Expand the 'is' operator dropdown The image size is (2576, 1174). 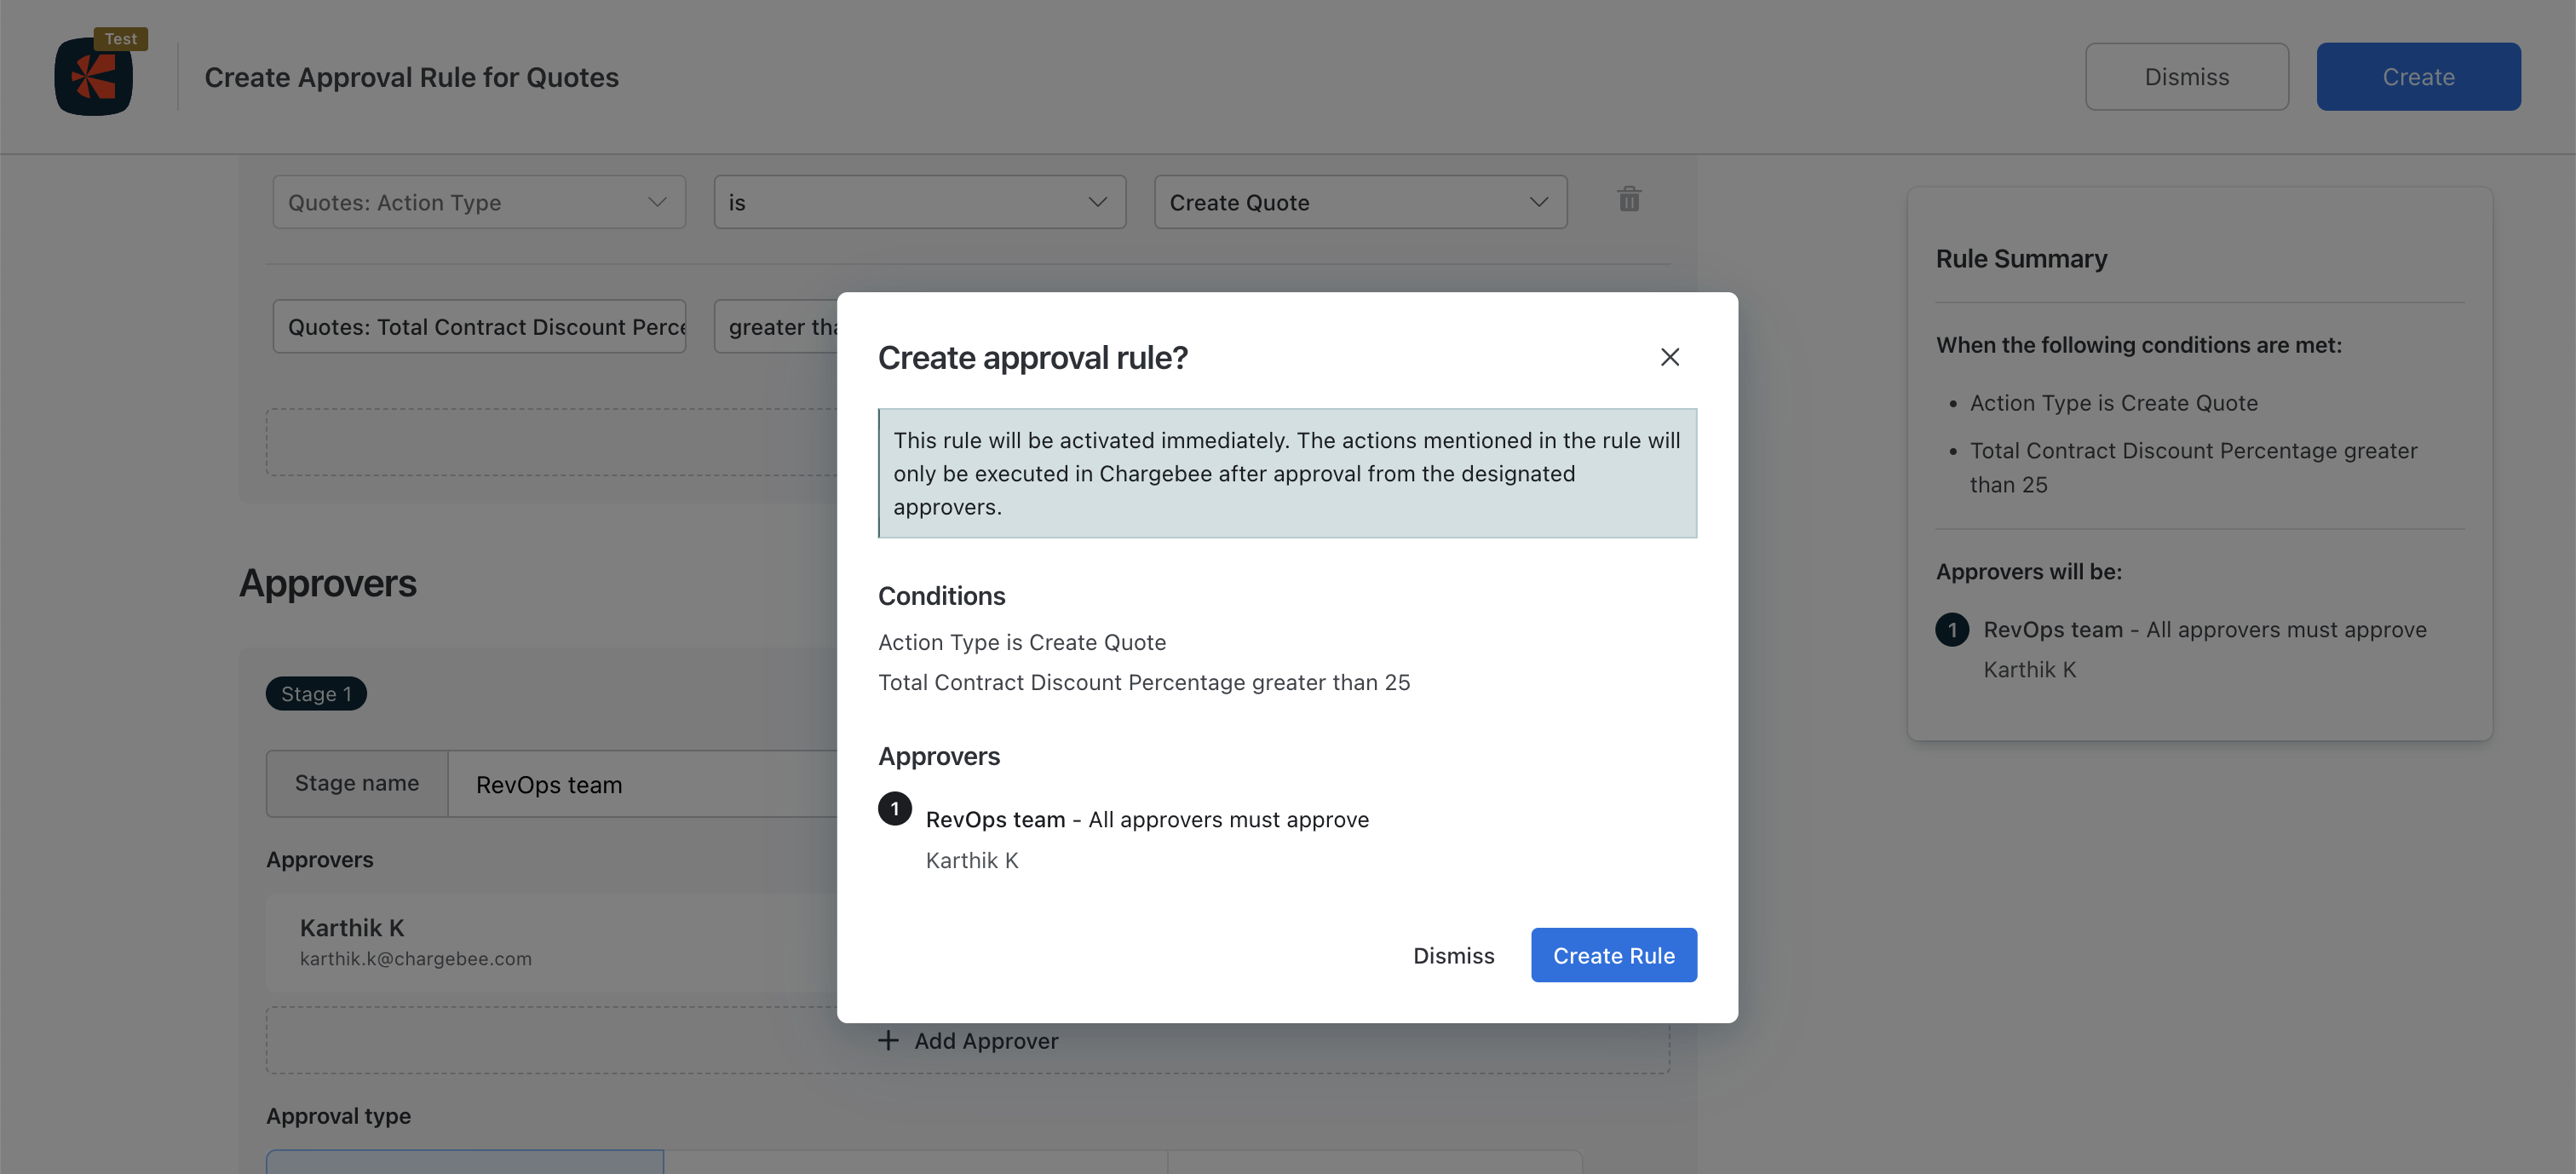[x=918, y=202]
